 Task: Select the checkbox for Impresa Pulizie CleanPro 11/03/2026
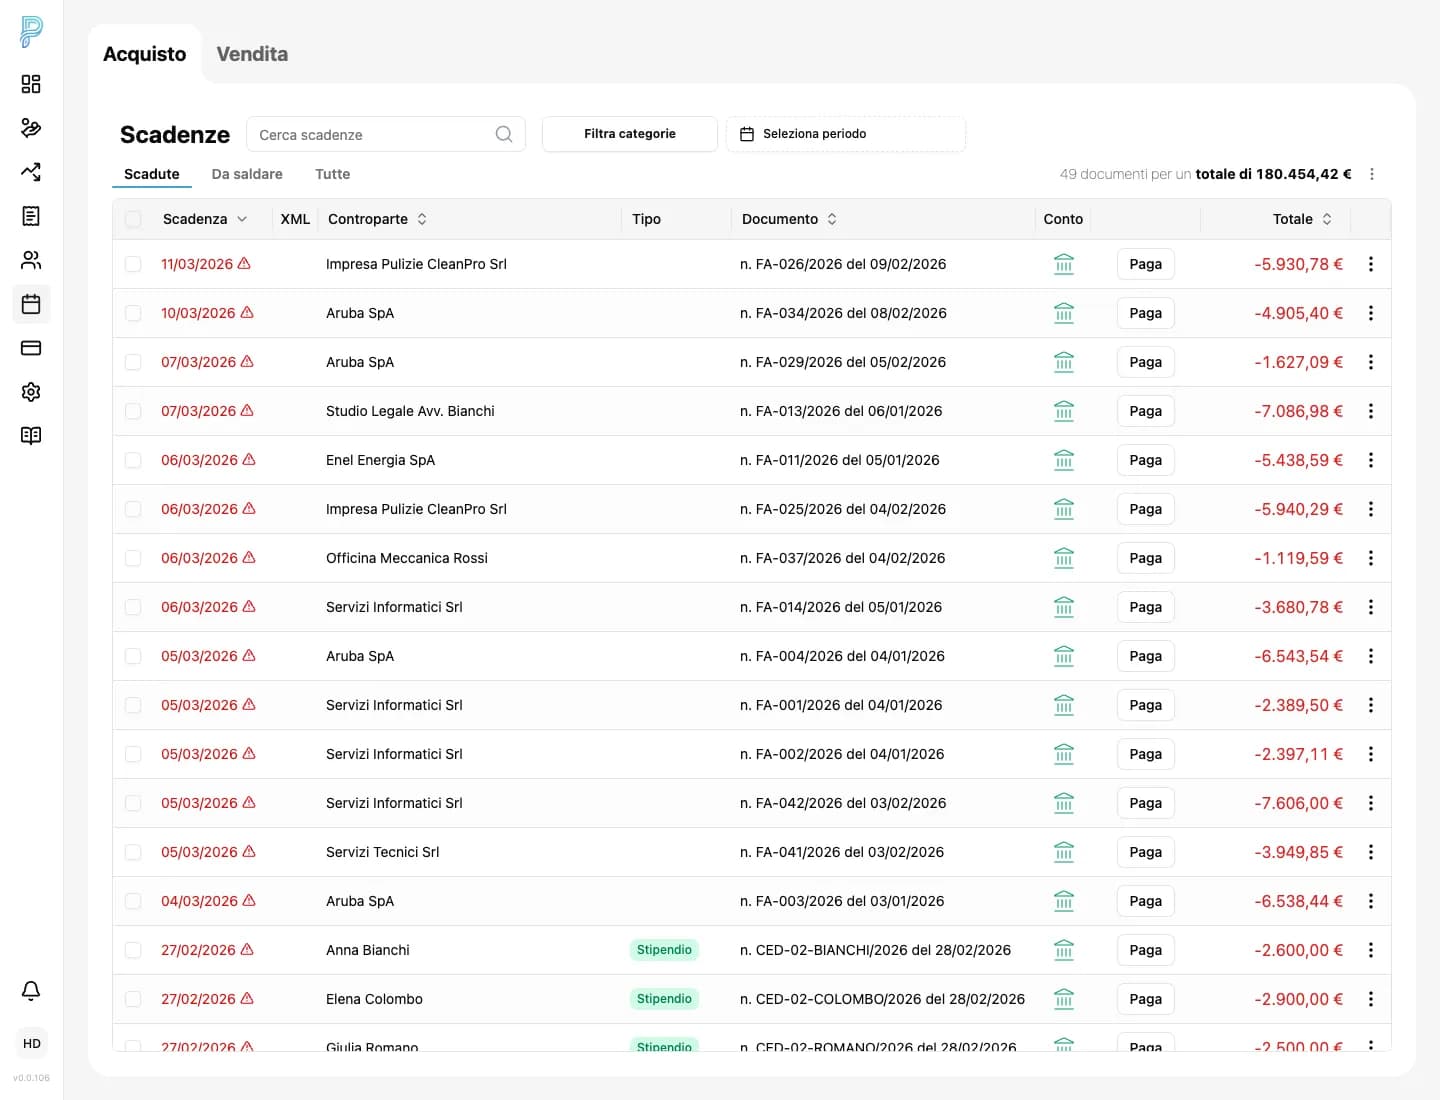tap(133, 264)
